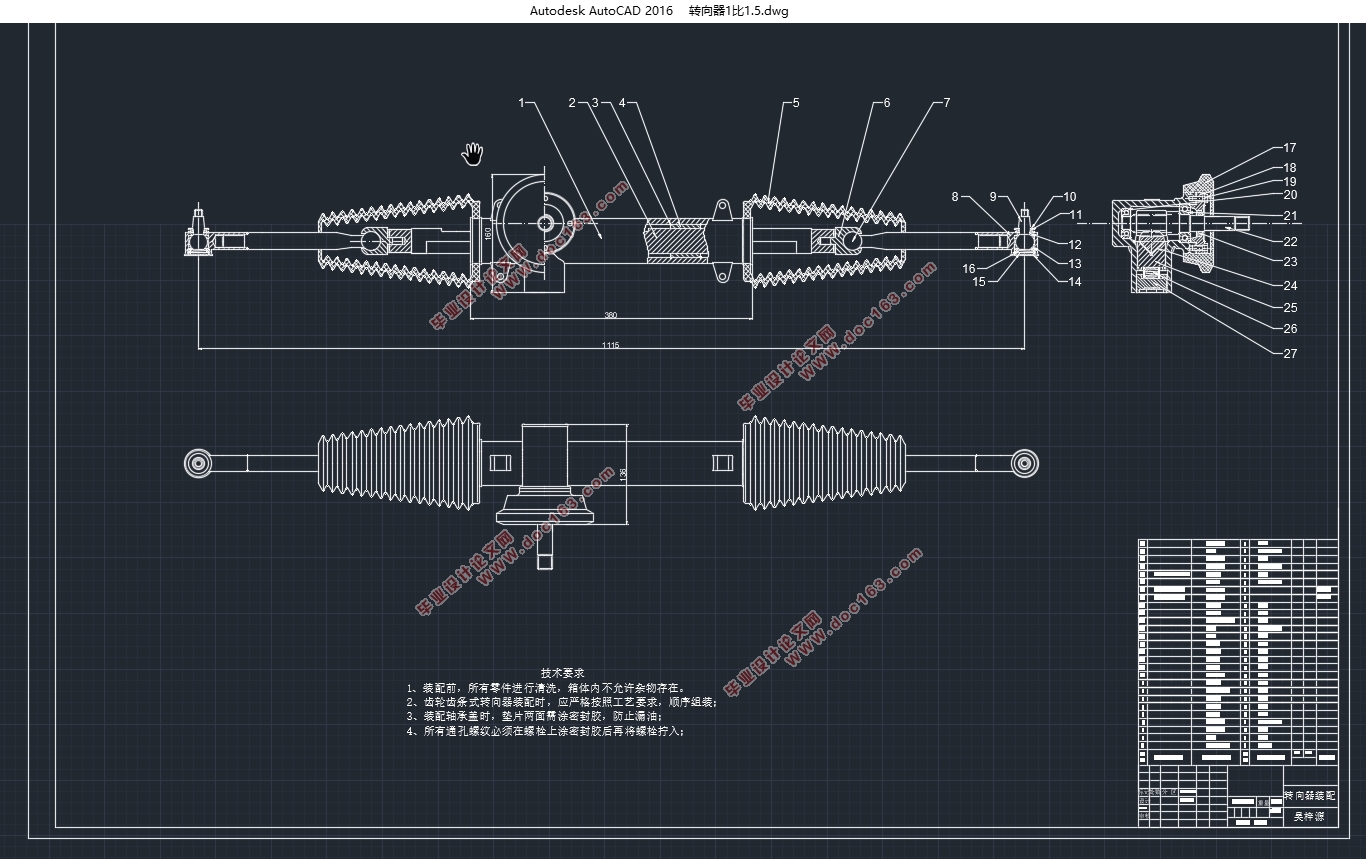Click technical requirement line 2 about assembly order
Image resolution: width=1366 pixels, height=859 pixels.
pos(561,702)
